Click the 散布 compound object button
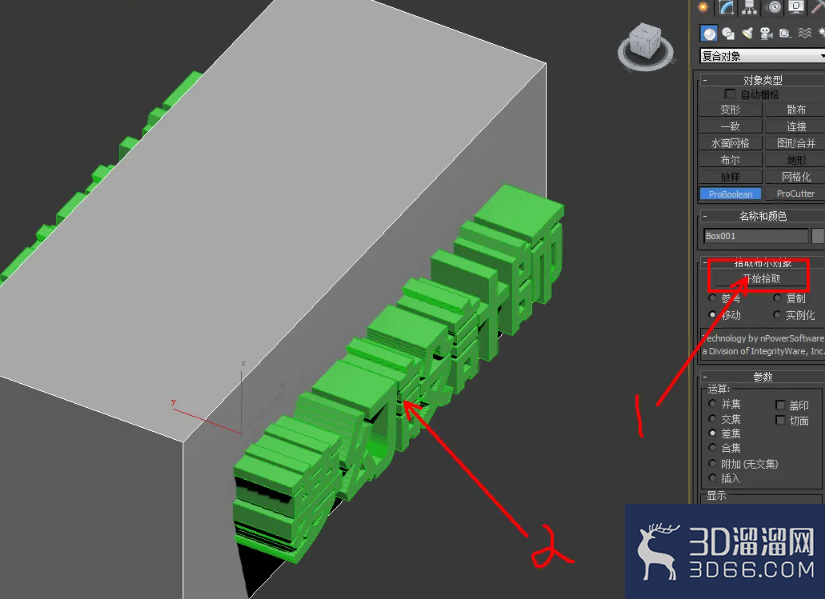This screenshot has width=825, height=599. (x=795, y=109)
